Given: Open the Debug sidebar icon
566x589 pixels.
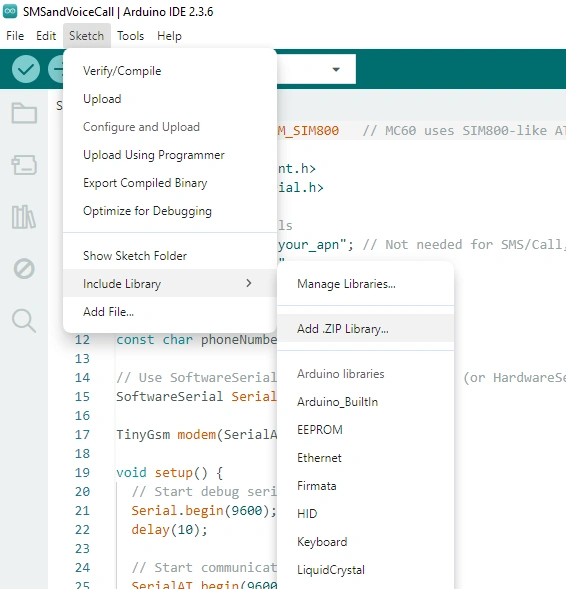Looking at the screenshot, I should tap(24, 269).
